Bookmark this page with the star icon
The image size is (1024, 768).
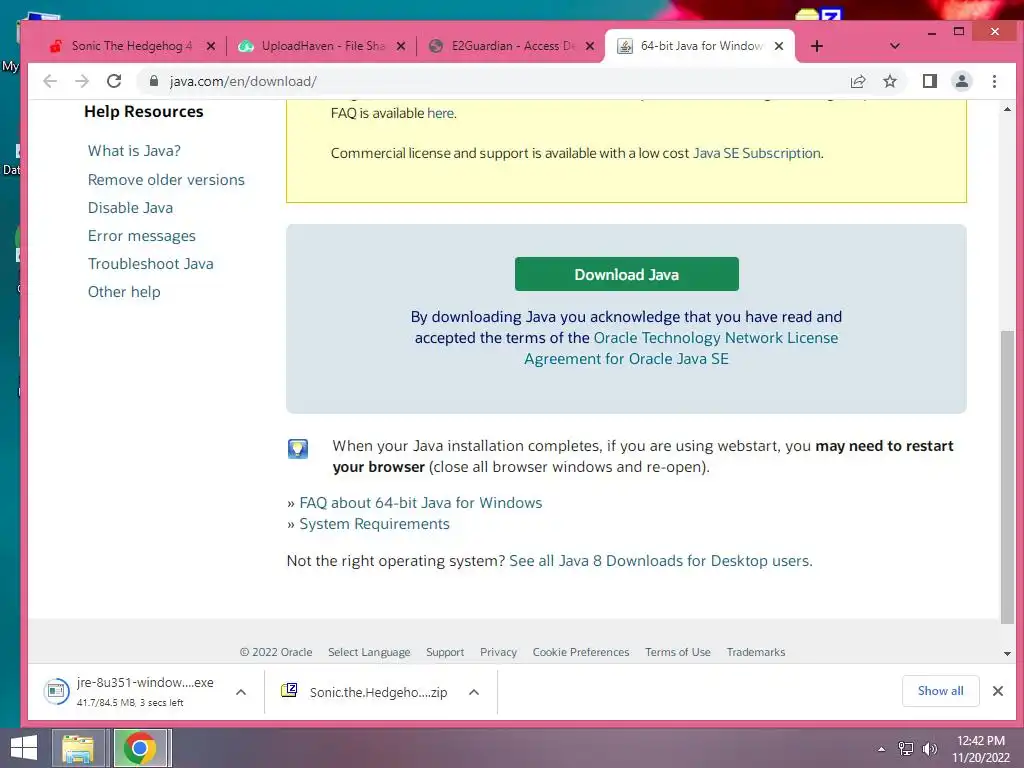889,81
